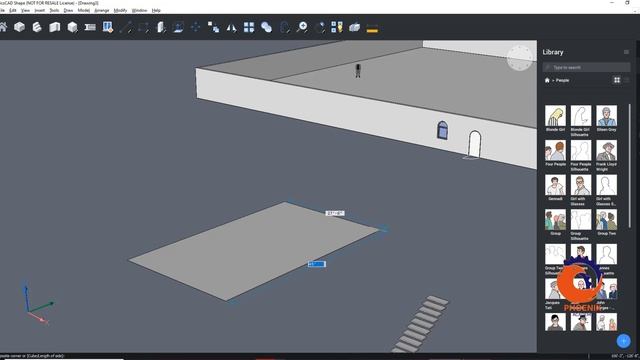Click the white arched door on the wall
This screenshot has width=640, height=360.
pyautogui.click(x=474, y=144)
